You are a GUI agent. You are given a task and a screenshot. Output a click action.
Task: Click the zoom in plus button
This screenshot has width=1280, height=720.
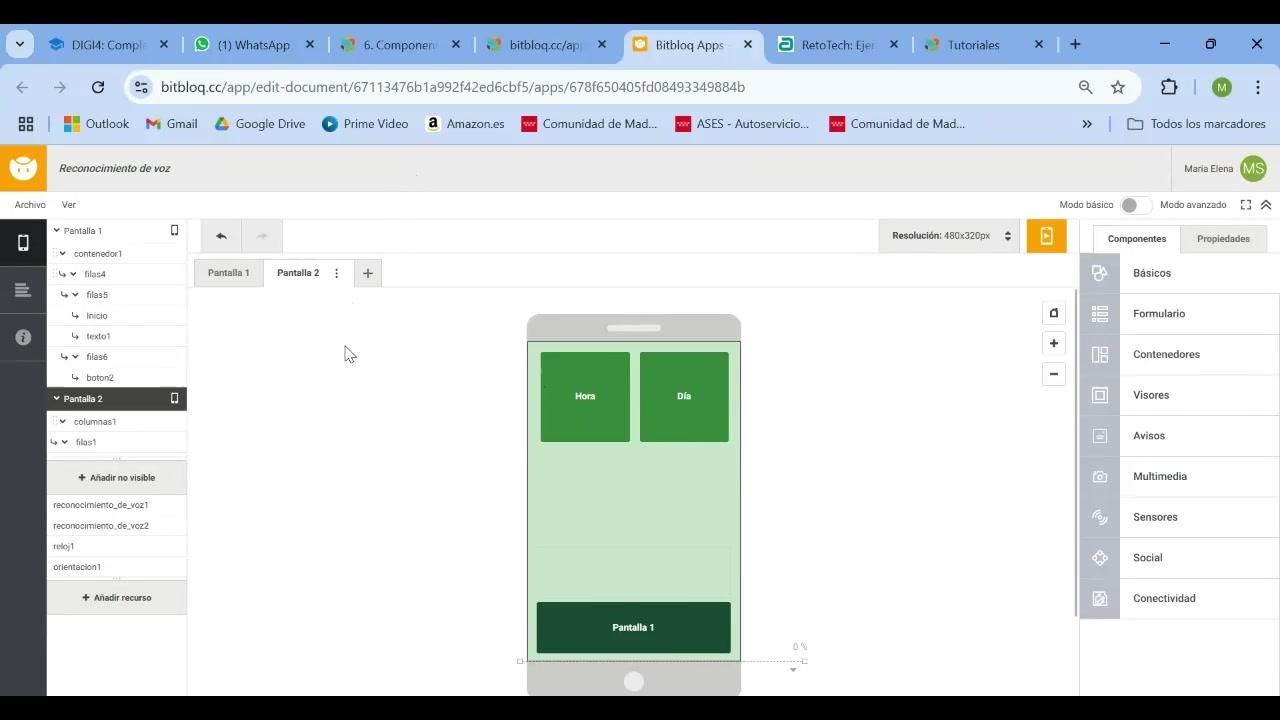(x=1053, y=343)
